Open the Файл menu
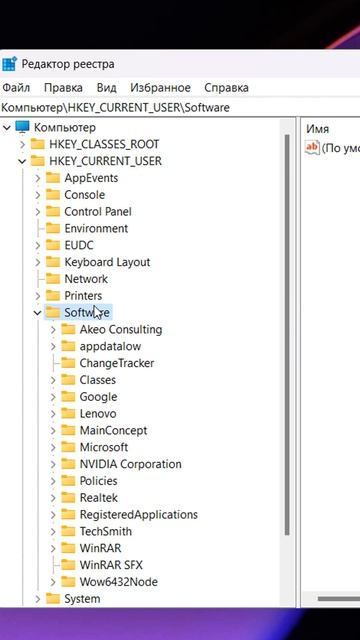Viewport: 360px width, 640px height. click(x=16, y=88)
